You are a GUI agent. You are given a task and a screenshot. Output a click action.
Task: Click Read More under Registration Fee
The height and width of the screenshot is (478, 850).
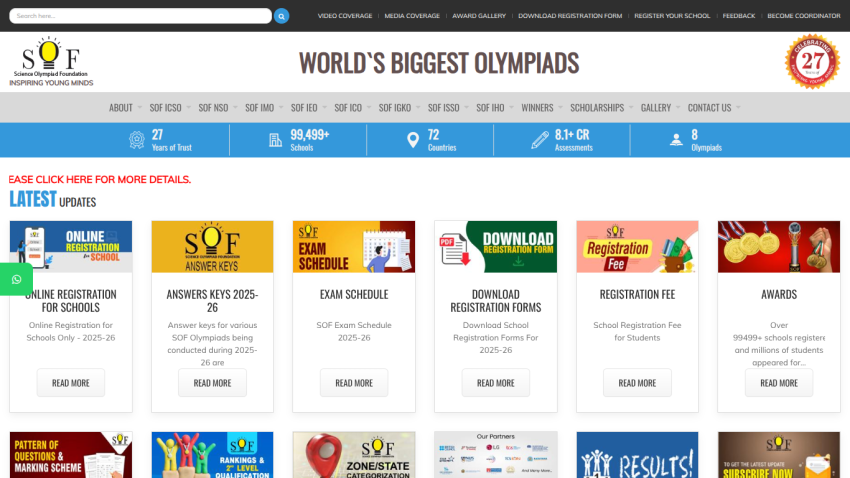coord(637,383)
